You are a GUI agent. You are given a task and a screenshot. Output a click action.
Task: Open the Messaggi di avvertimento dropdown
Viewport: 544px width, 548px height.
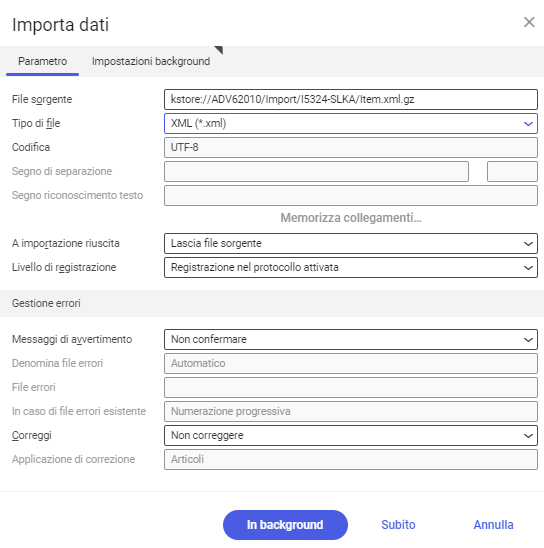(x=351, y=339)
